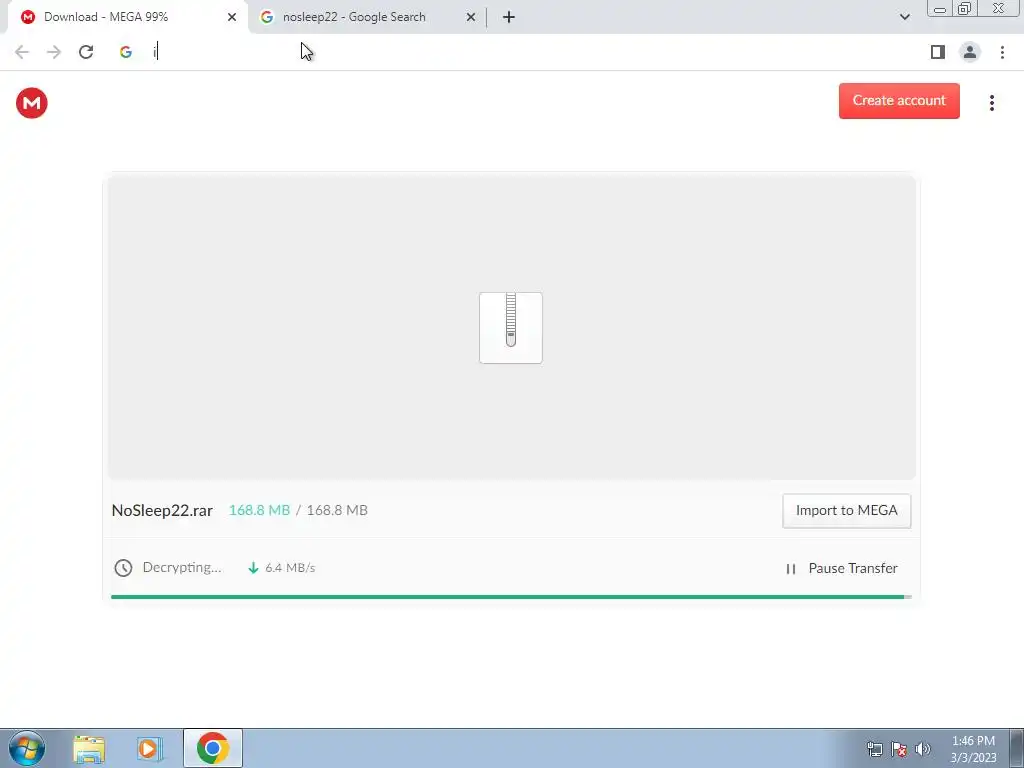Image resolution: width=1024 pixels, height=768 pixels.
Task: Open the tab search dropdown arrow
Action: [904, 17]
